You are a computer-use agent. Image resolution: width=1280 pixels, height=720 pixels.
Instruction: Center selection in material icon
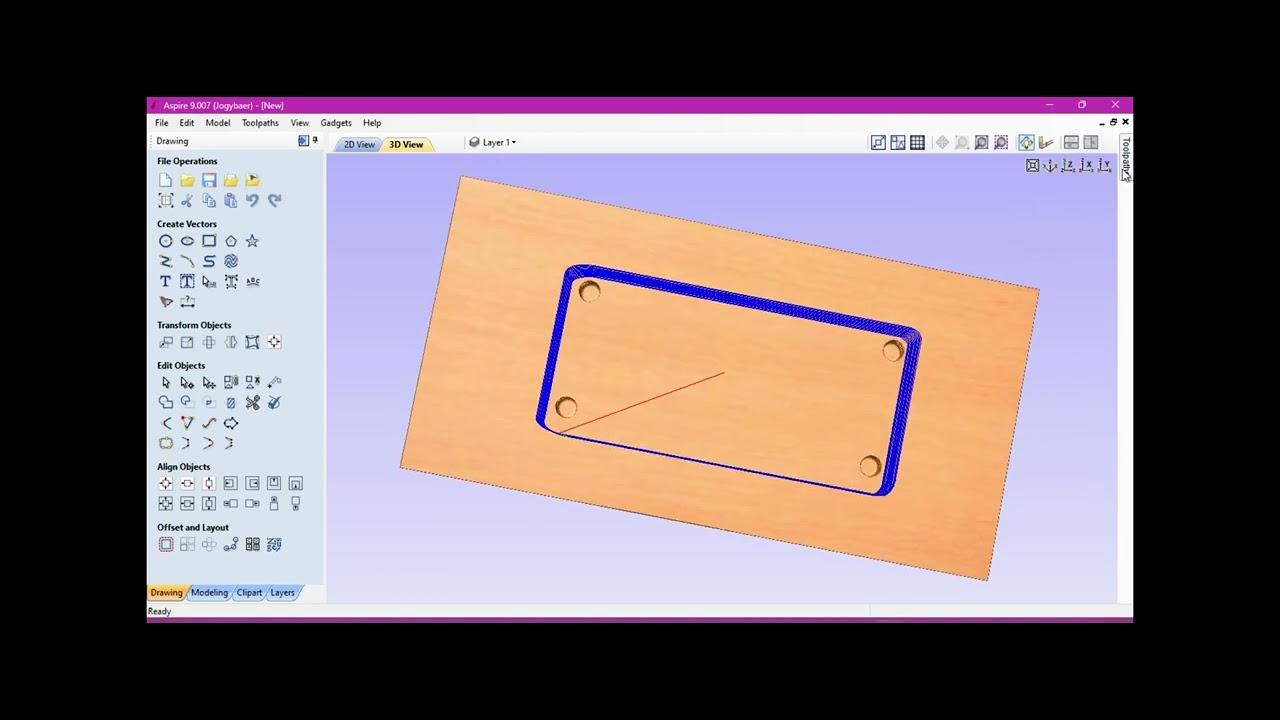[165, 484]
